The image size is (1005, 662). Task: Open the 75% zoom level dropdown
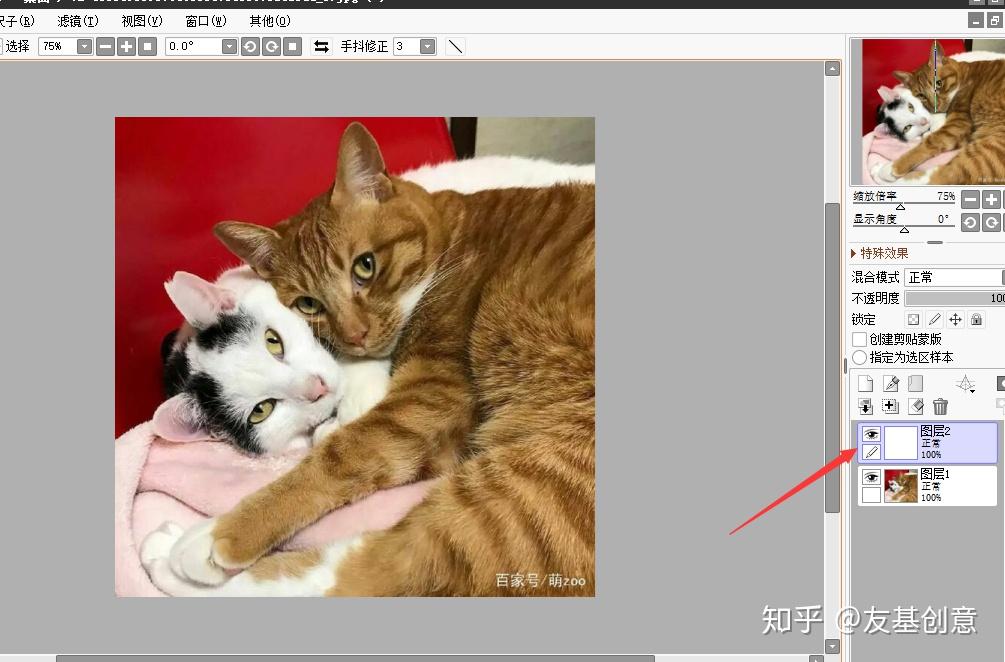(x=85, y=47)
